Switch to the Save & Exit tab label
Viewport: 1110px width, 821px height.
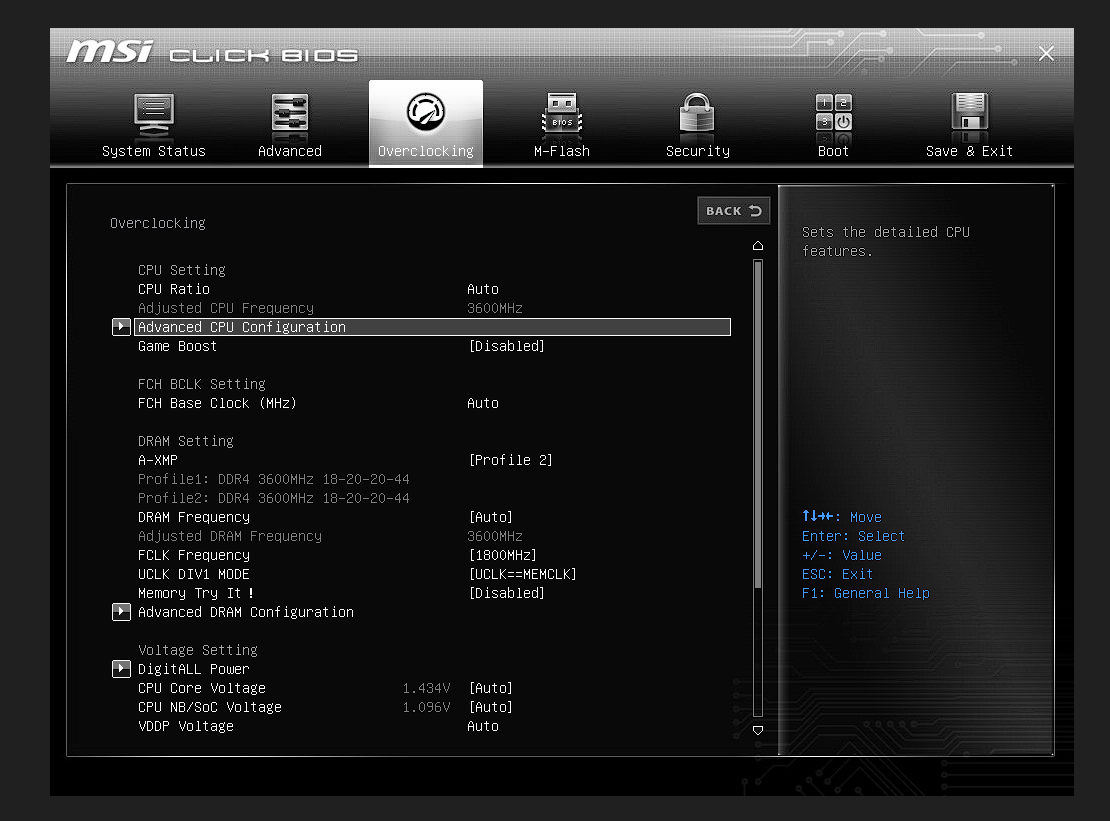(x=969, y=151)
